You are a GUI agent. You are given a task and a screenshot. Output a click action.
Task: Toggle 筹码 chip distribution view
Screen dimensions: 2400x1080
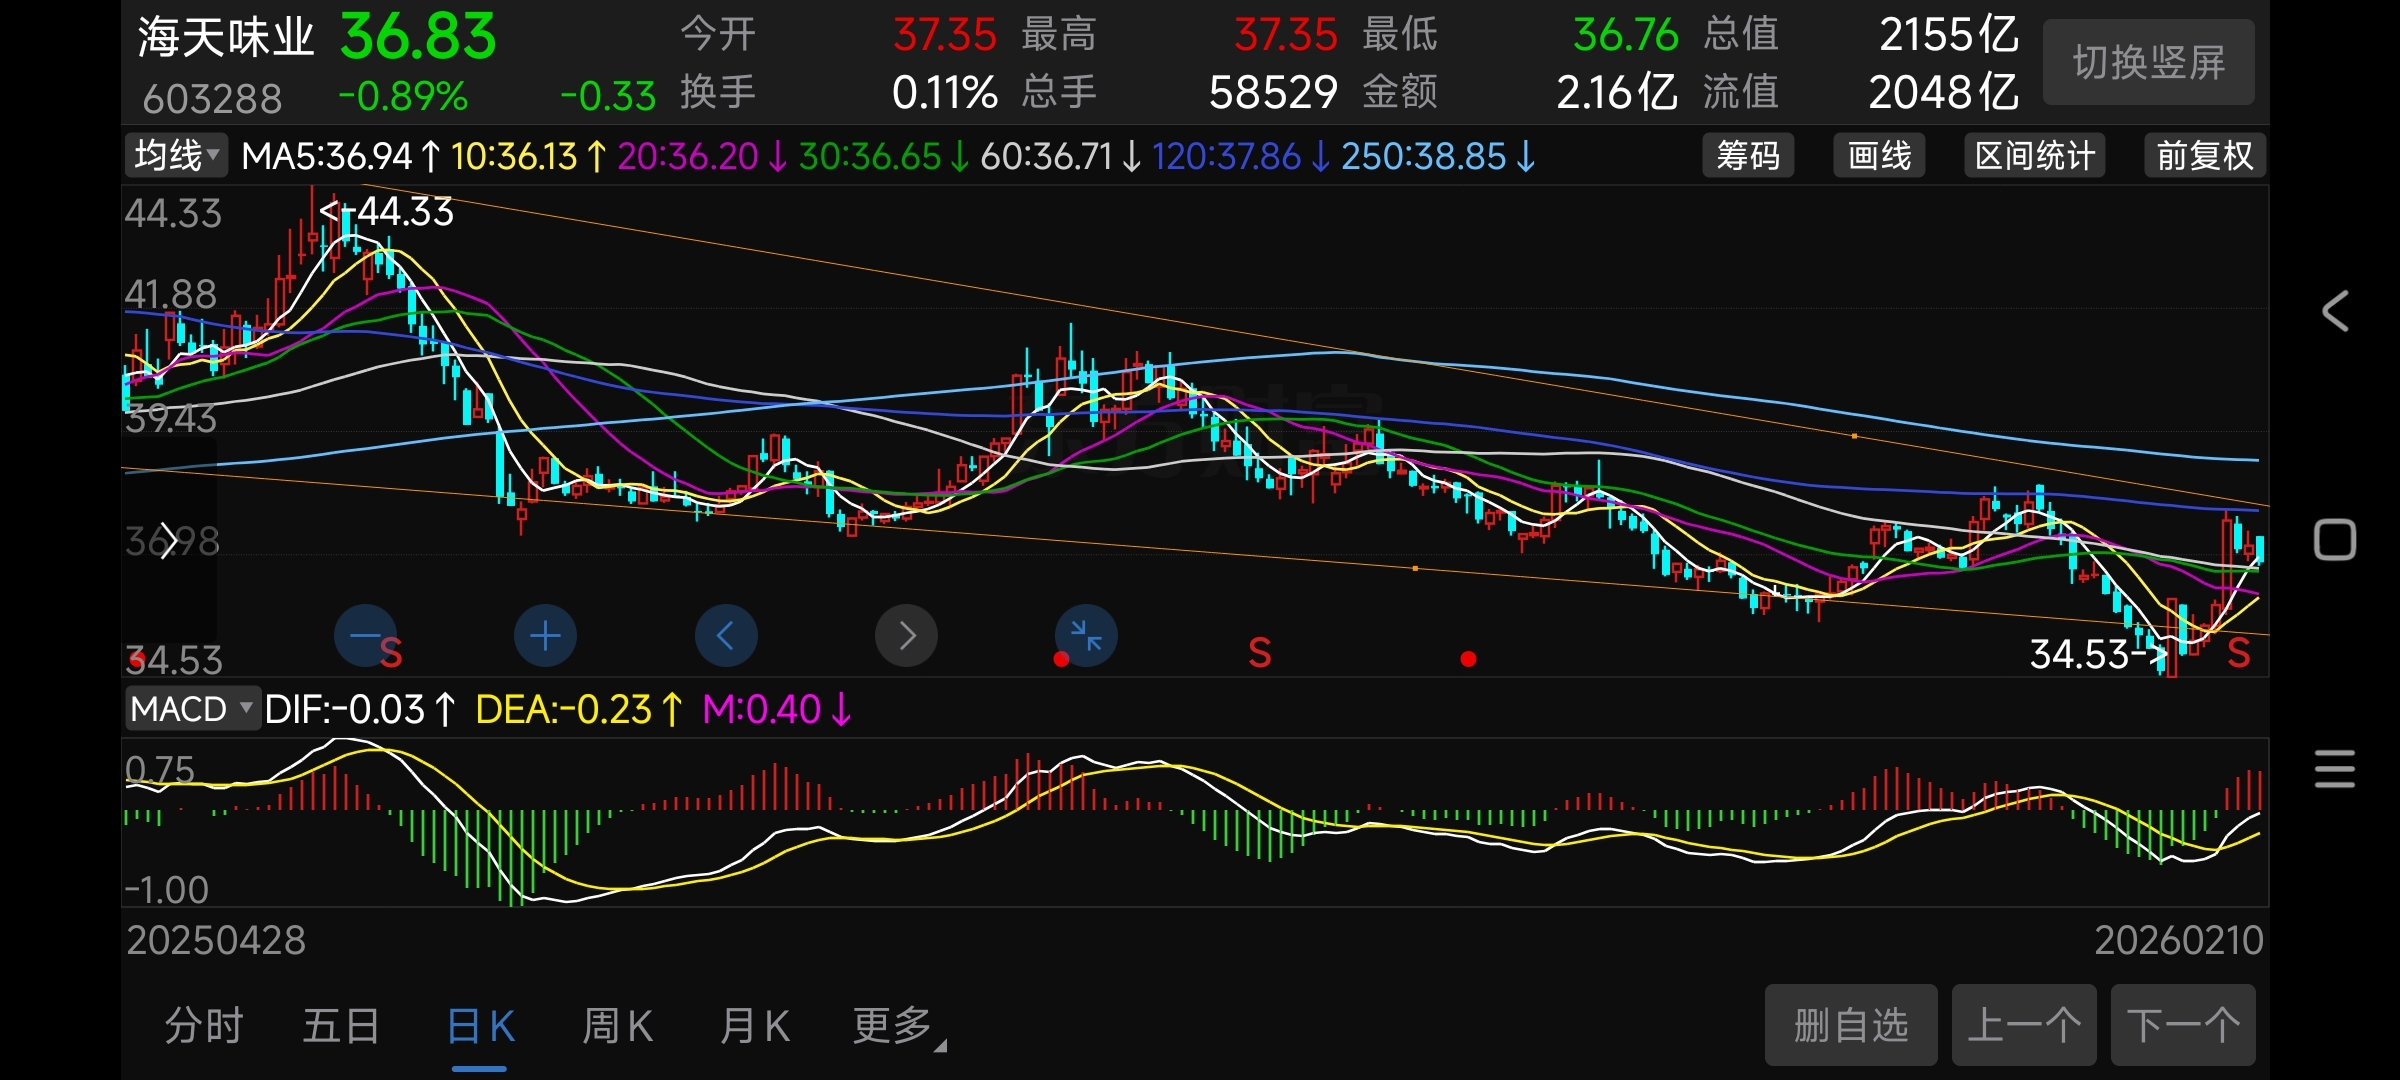click(x=1748, y=156)
